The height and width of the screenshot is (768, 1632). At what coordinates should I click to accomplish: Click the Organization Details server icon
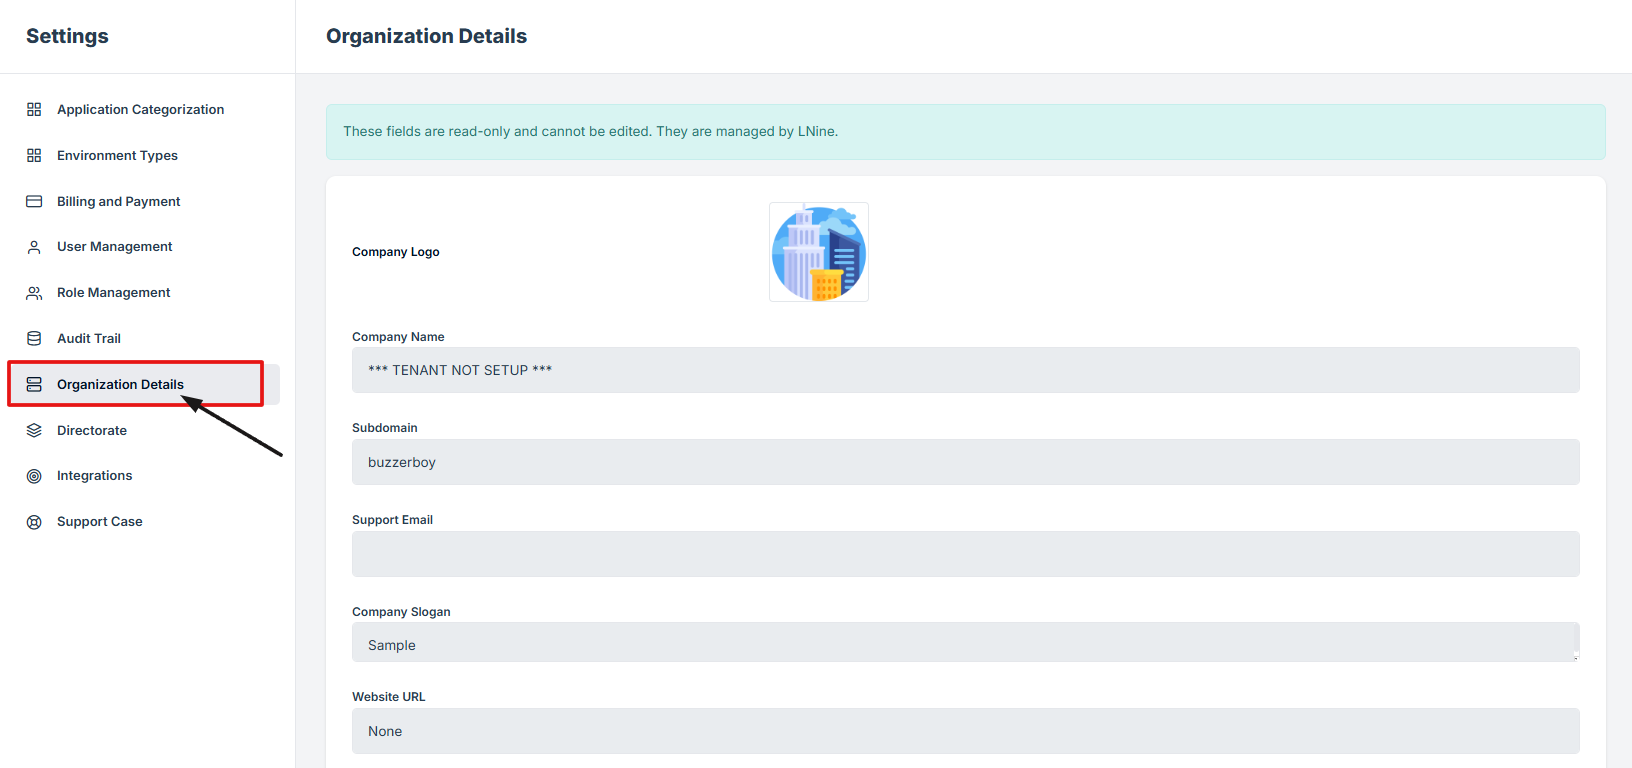(34, 384)
